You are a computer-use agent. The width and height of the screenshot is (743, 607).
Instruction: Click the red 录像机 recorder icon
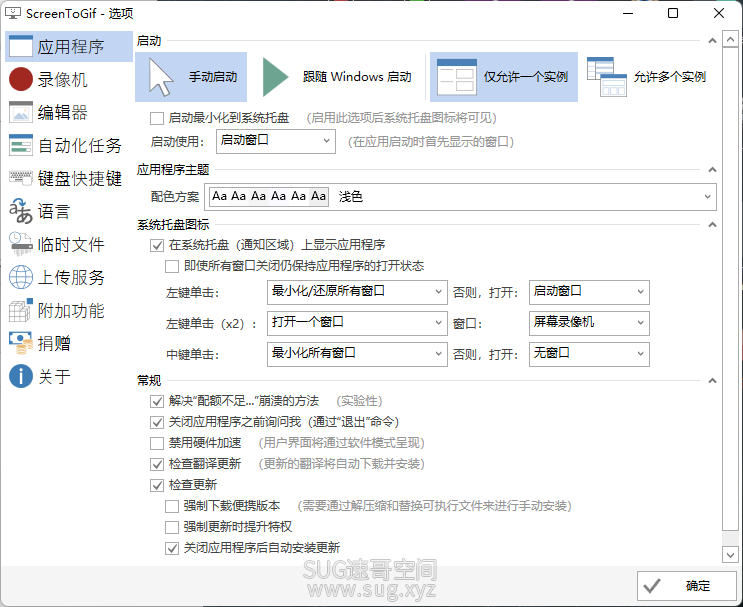click(x=21, y=79)
